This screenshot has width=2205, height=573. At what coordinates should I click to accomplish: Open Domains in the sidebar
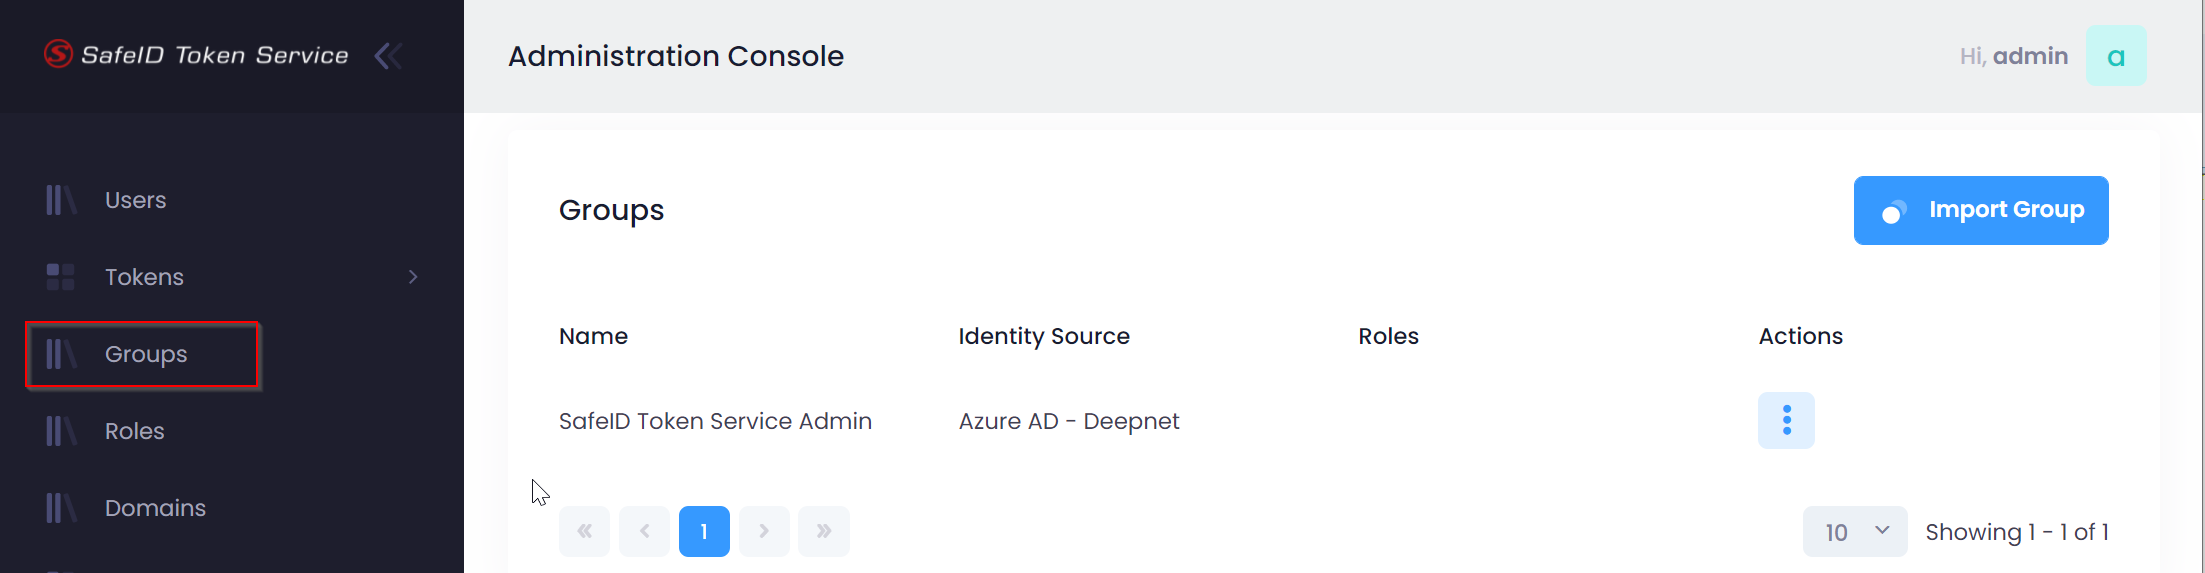coord(155,508)
